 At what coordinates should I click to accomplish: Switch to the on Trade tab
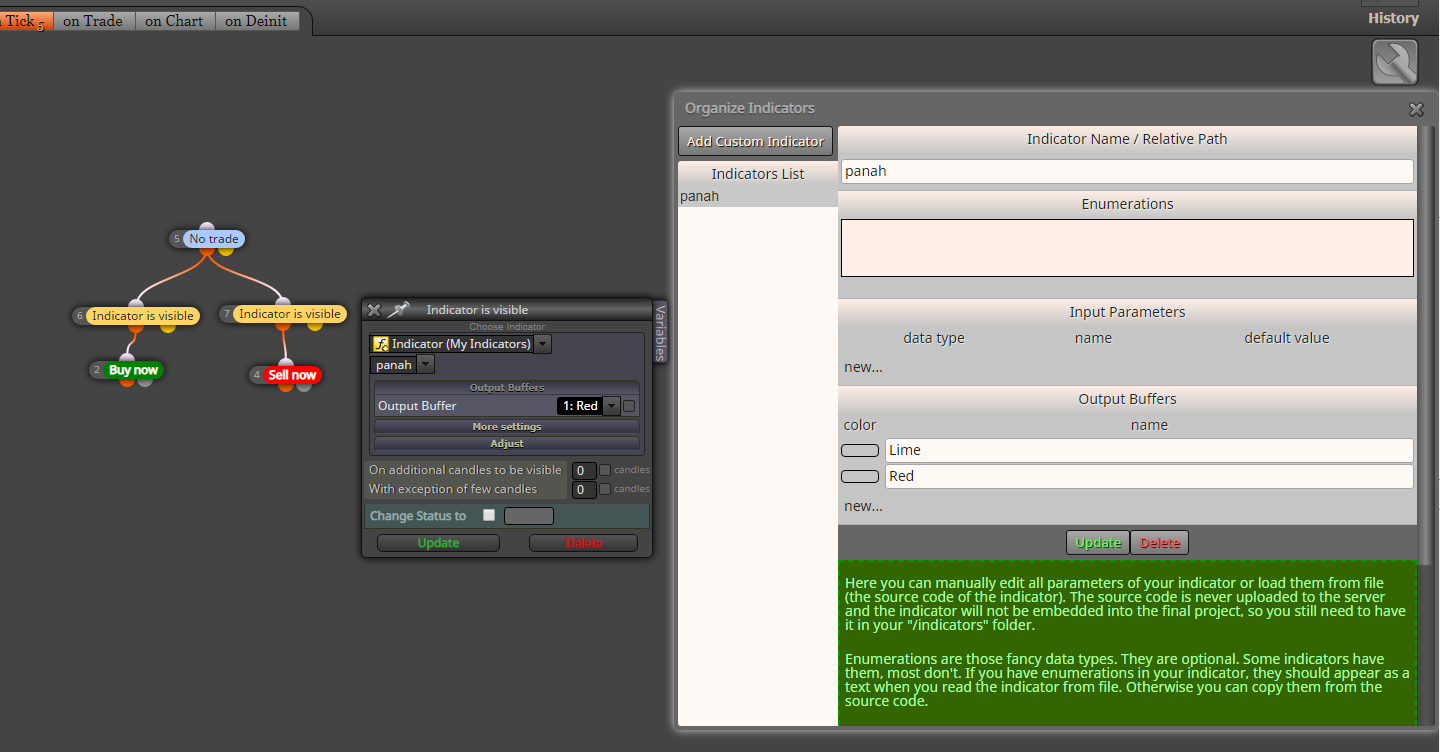pos(93,21)
